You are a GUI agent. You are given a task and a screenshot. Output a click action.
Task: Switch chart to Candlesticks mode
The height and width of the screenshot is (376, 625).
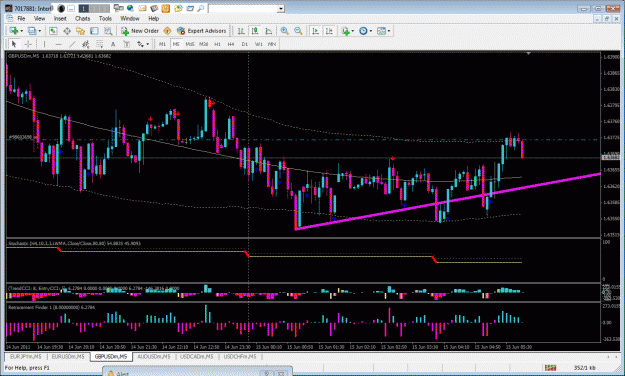(255, 31)
